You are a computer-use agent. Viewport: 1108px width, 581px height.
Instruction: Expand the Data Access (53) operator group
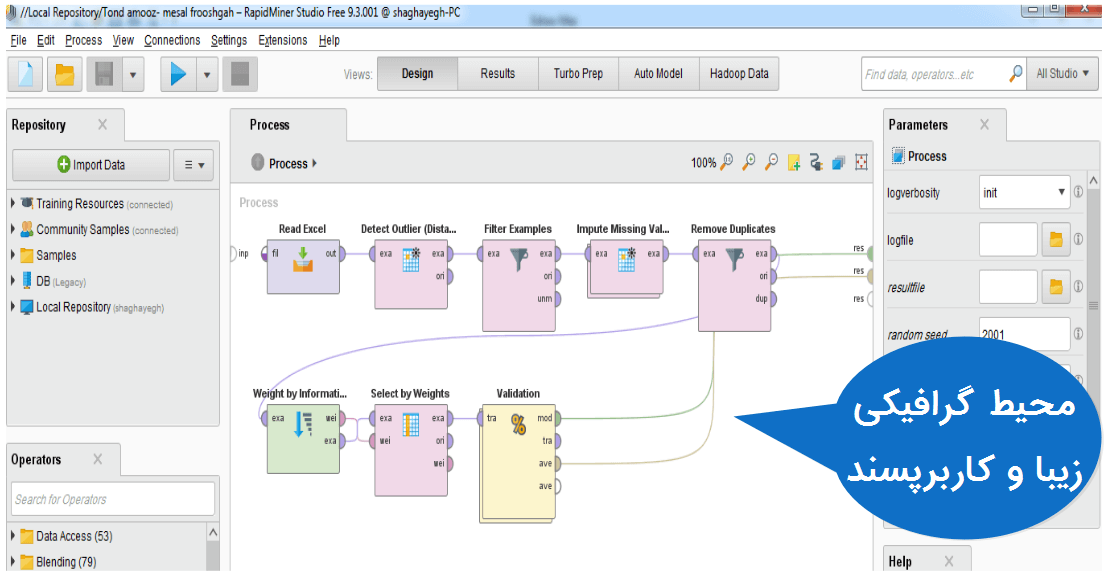coord(13,536)
